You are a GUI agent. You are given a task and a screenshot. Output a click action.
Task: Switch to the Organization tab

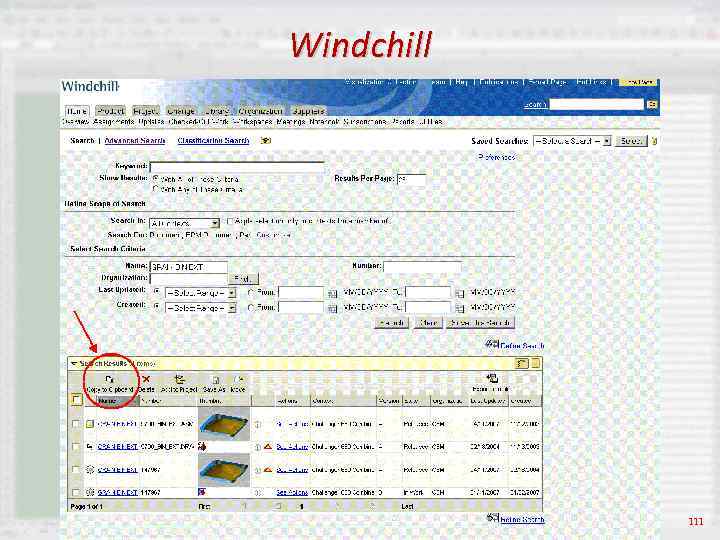[x=260, y=111]
